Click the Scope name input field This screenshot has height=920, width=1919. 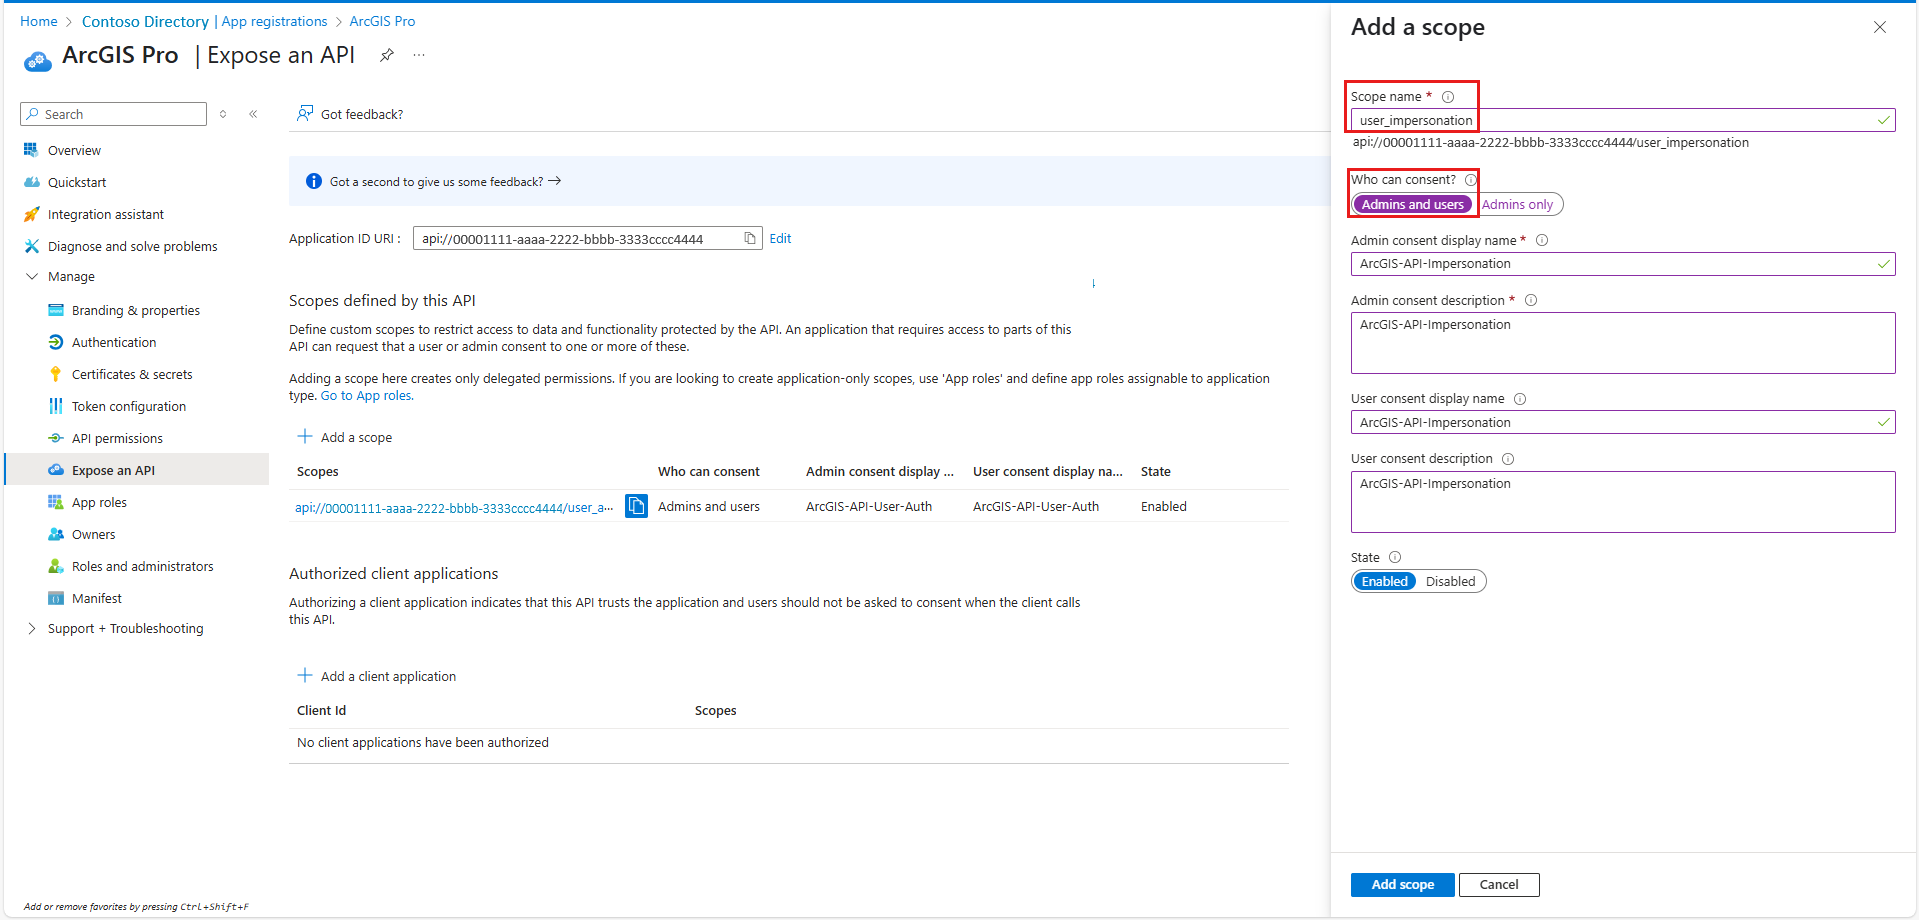point(1622,120)
